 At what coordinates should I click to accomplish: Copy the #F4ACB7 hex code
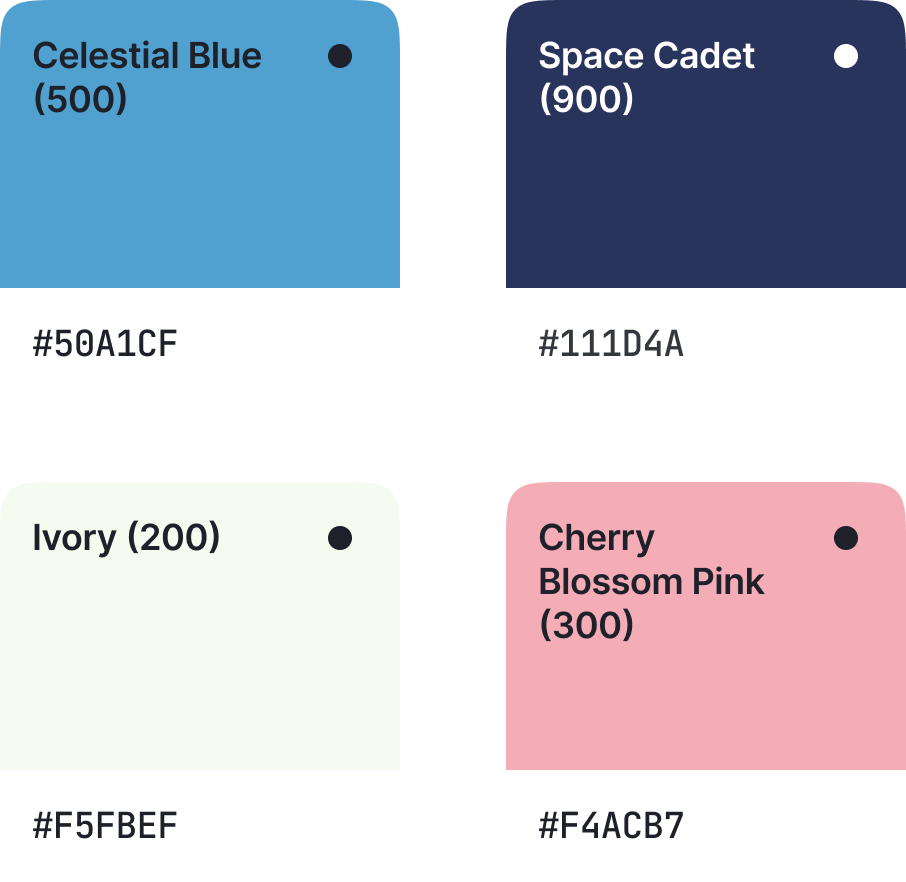pyautogui.click(x=611, y=826)
